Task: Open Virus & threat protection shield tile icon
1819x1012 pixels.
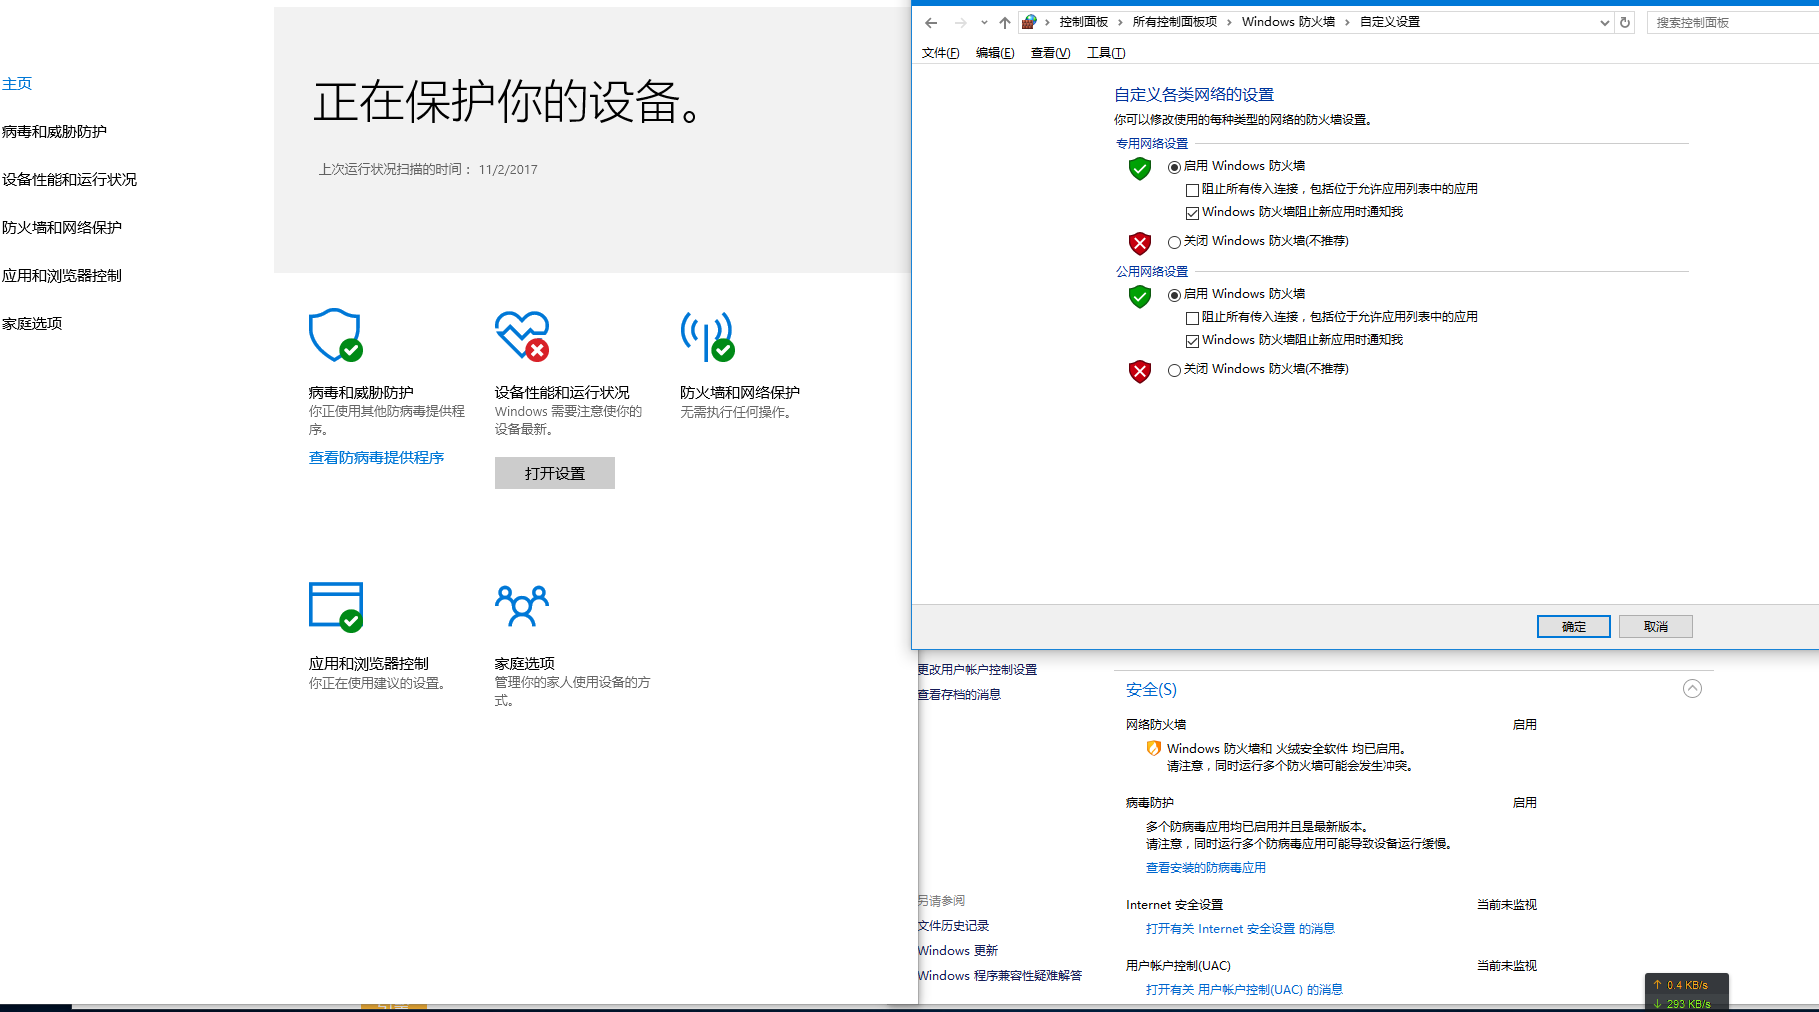Action: [x=335, y=335]
